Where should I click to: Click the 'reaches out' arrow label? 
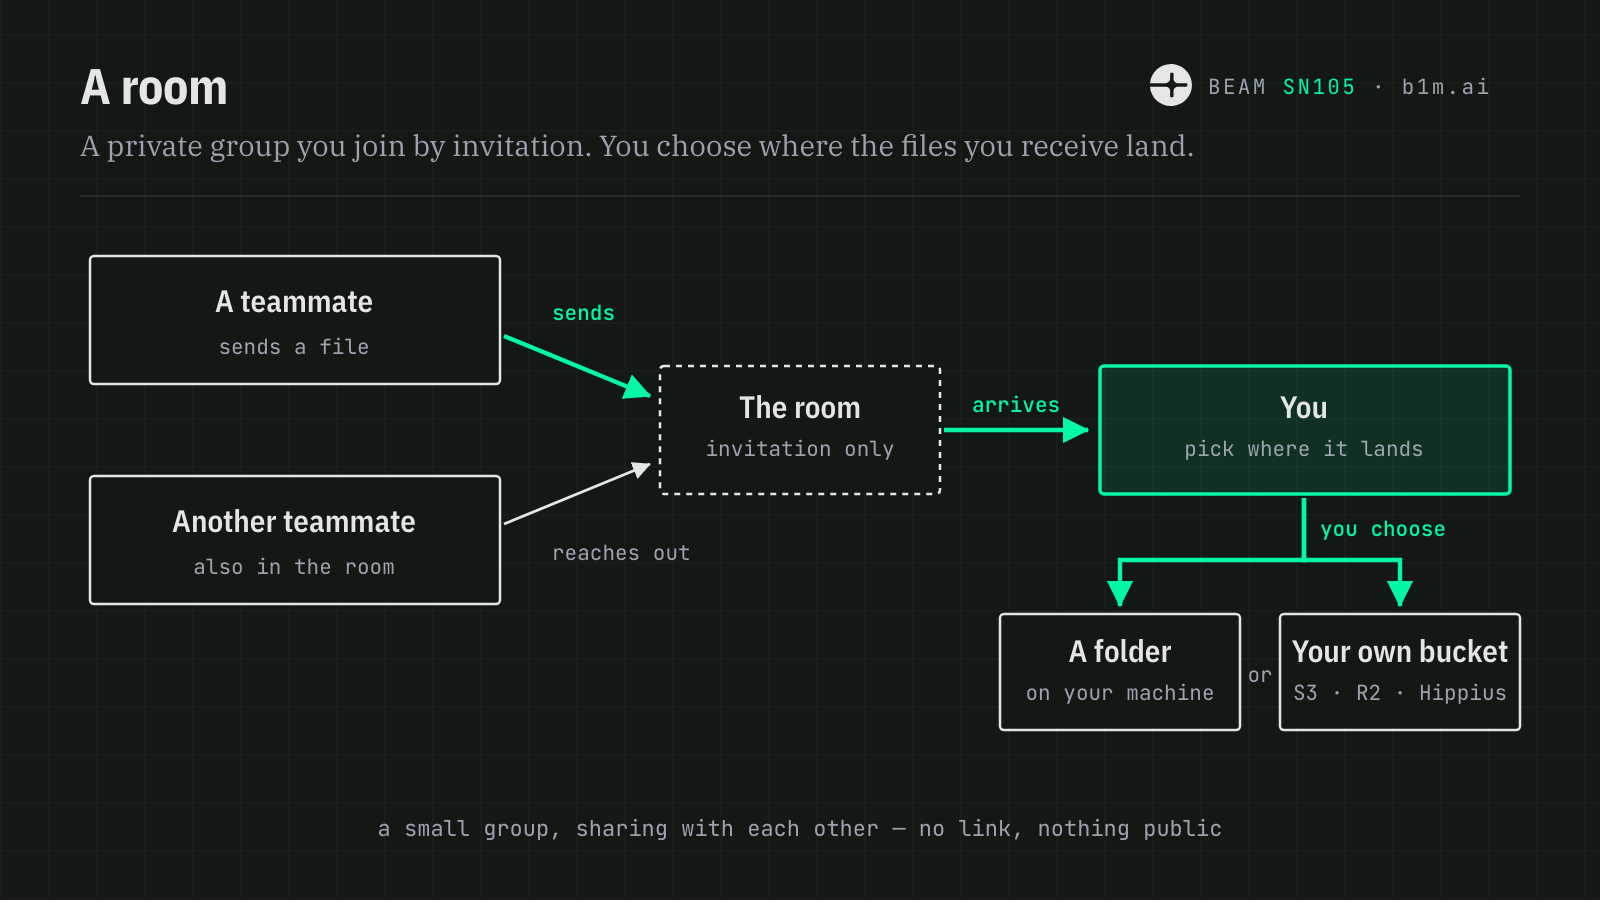(621, 553)
